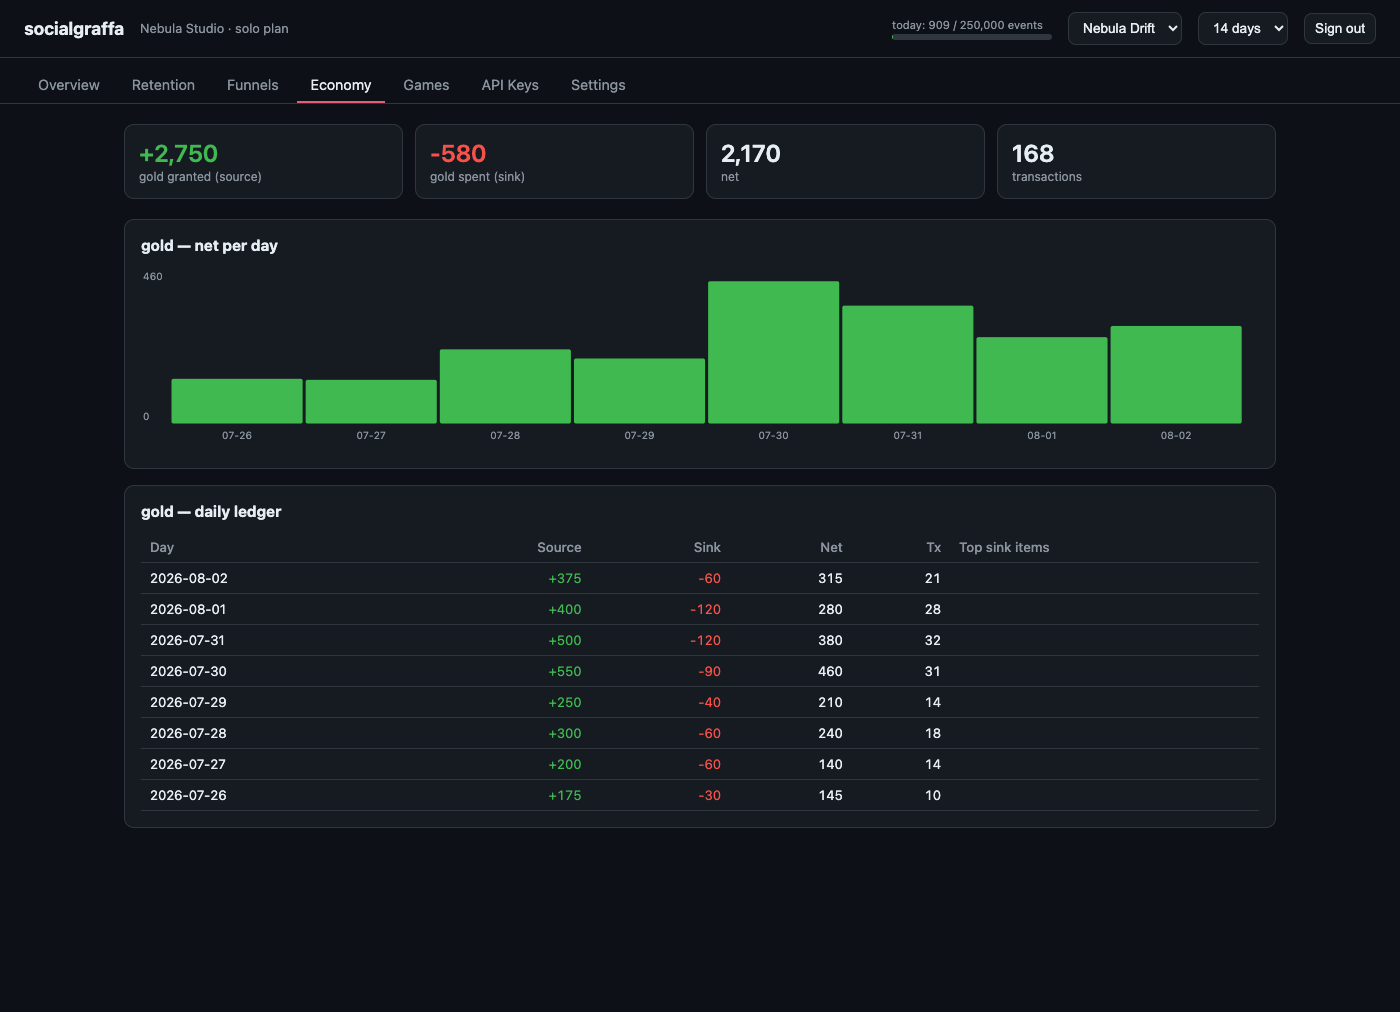The height and width of the screenshot is (1012, 1400).
Task: Open the Settings tab
Action: (x=598, y=85)
